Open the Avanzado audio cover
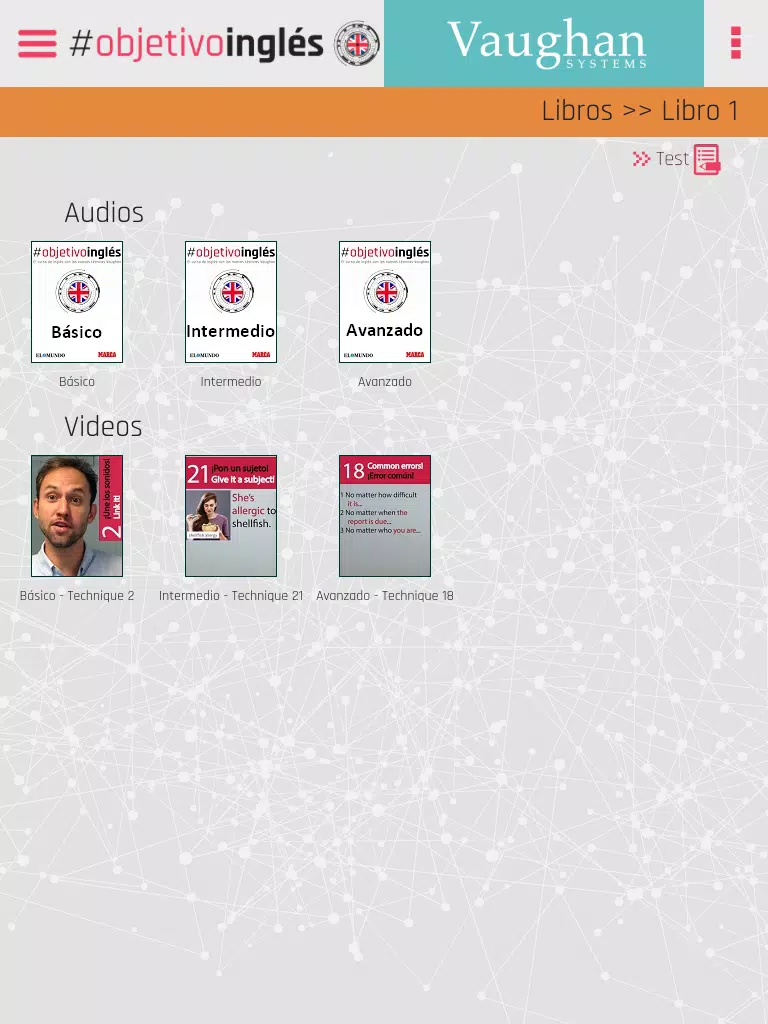Screen dimensions: 768x1024 385,302
